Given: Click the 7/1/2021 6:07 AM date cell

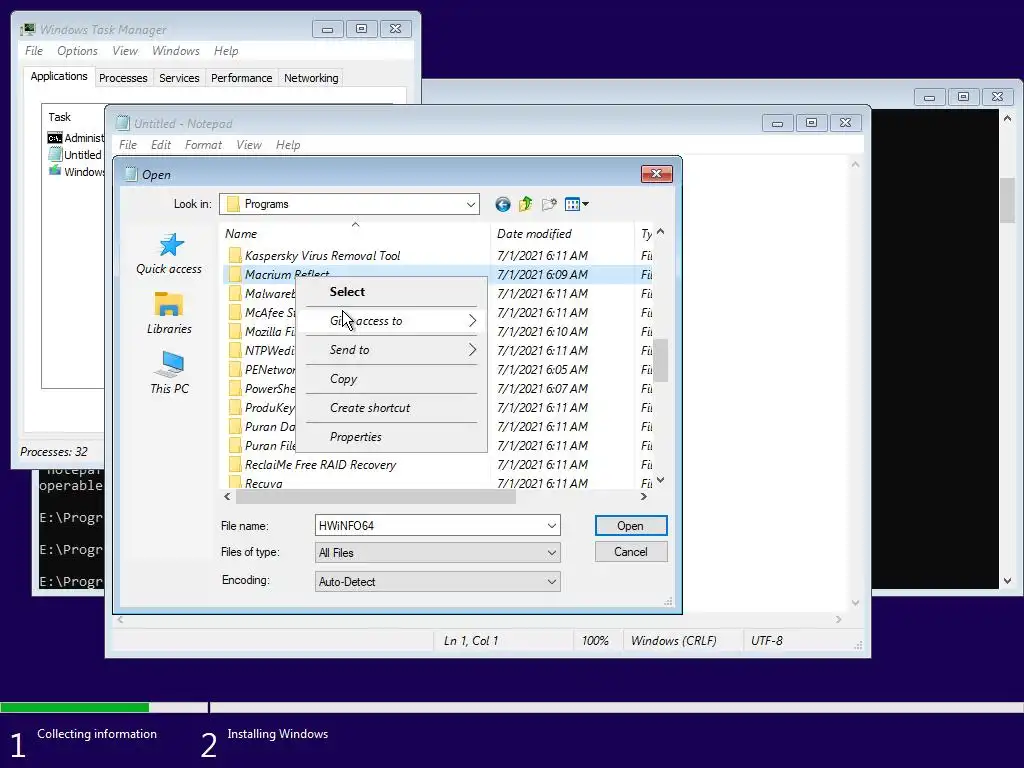Looking at the screenshot, I should (542, 389).
